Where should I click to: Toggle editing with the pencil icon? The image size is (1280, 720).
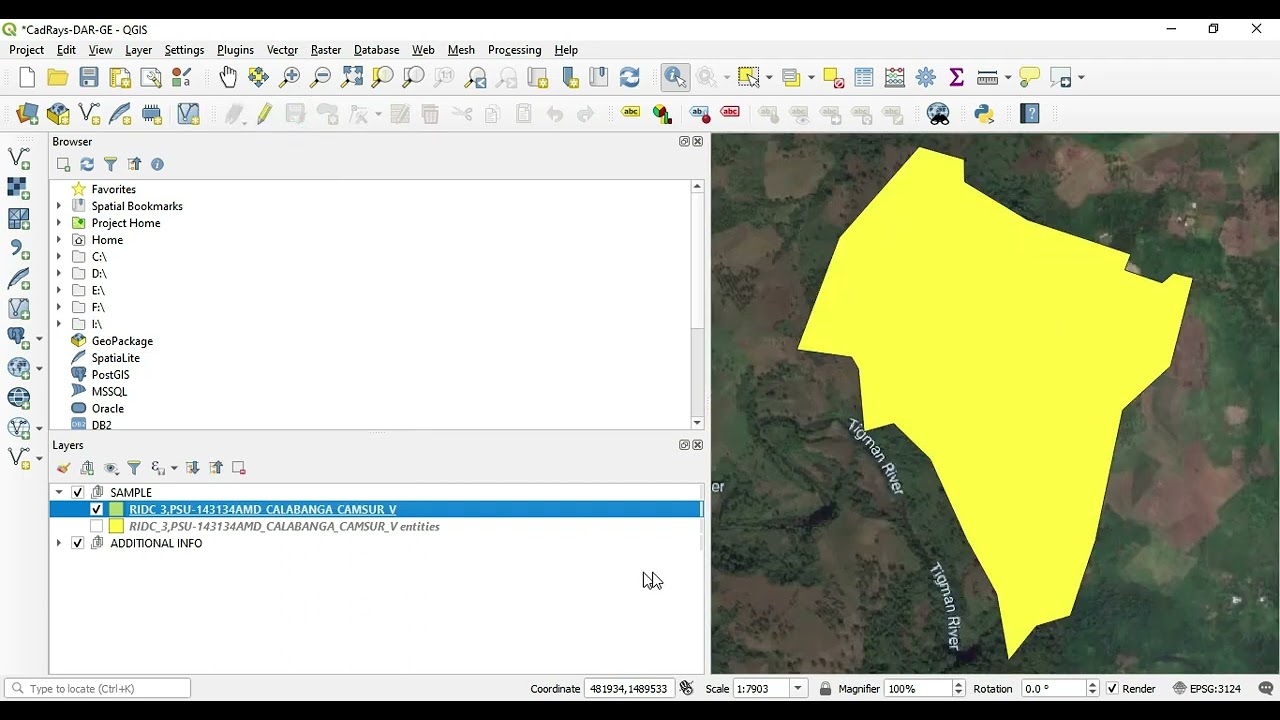click(x=264, y=114)
